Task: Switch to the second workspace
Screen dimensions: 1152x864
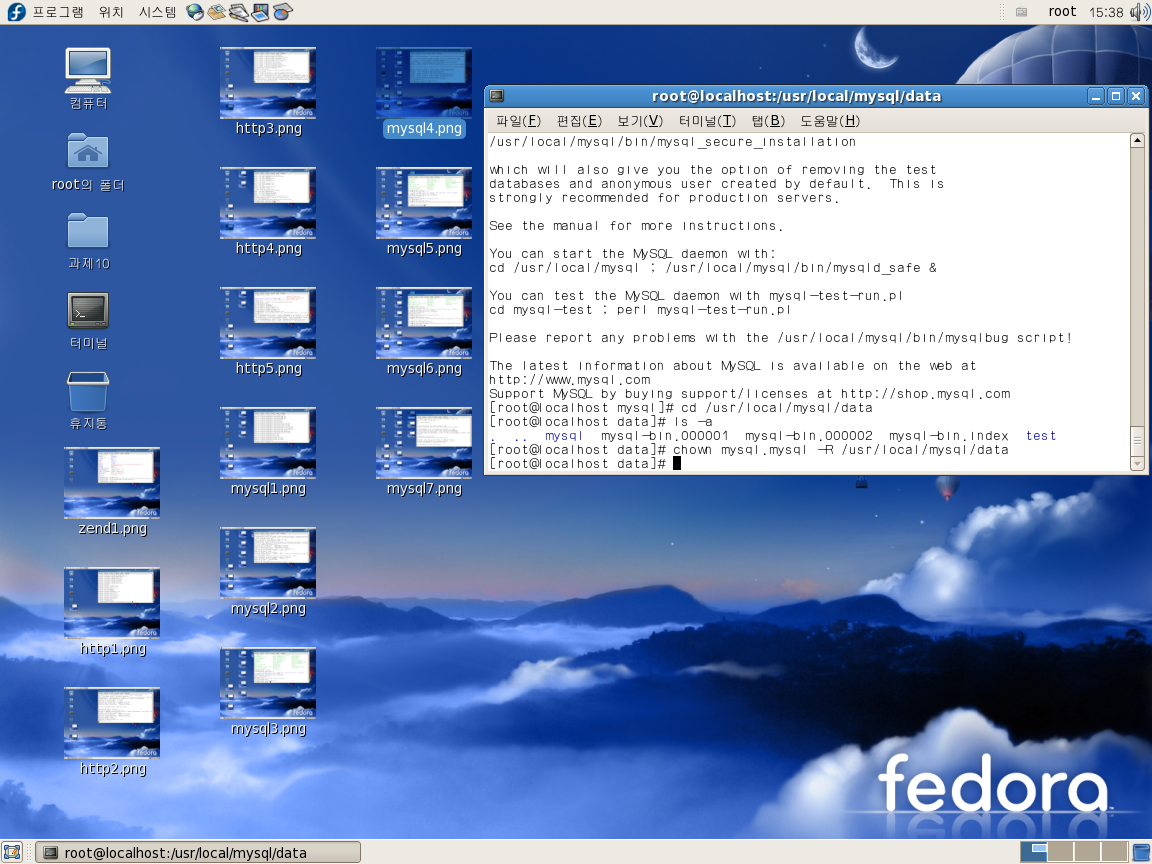Action: coord(1061,852)
